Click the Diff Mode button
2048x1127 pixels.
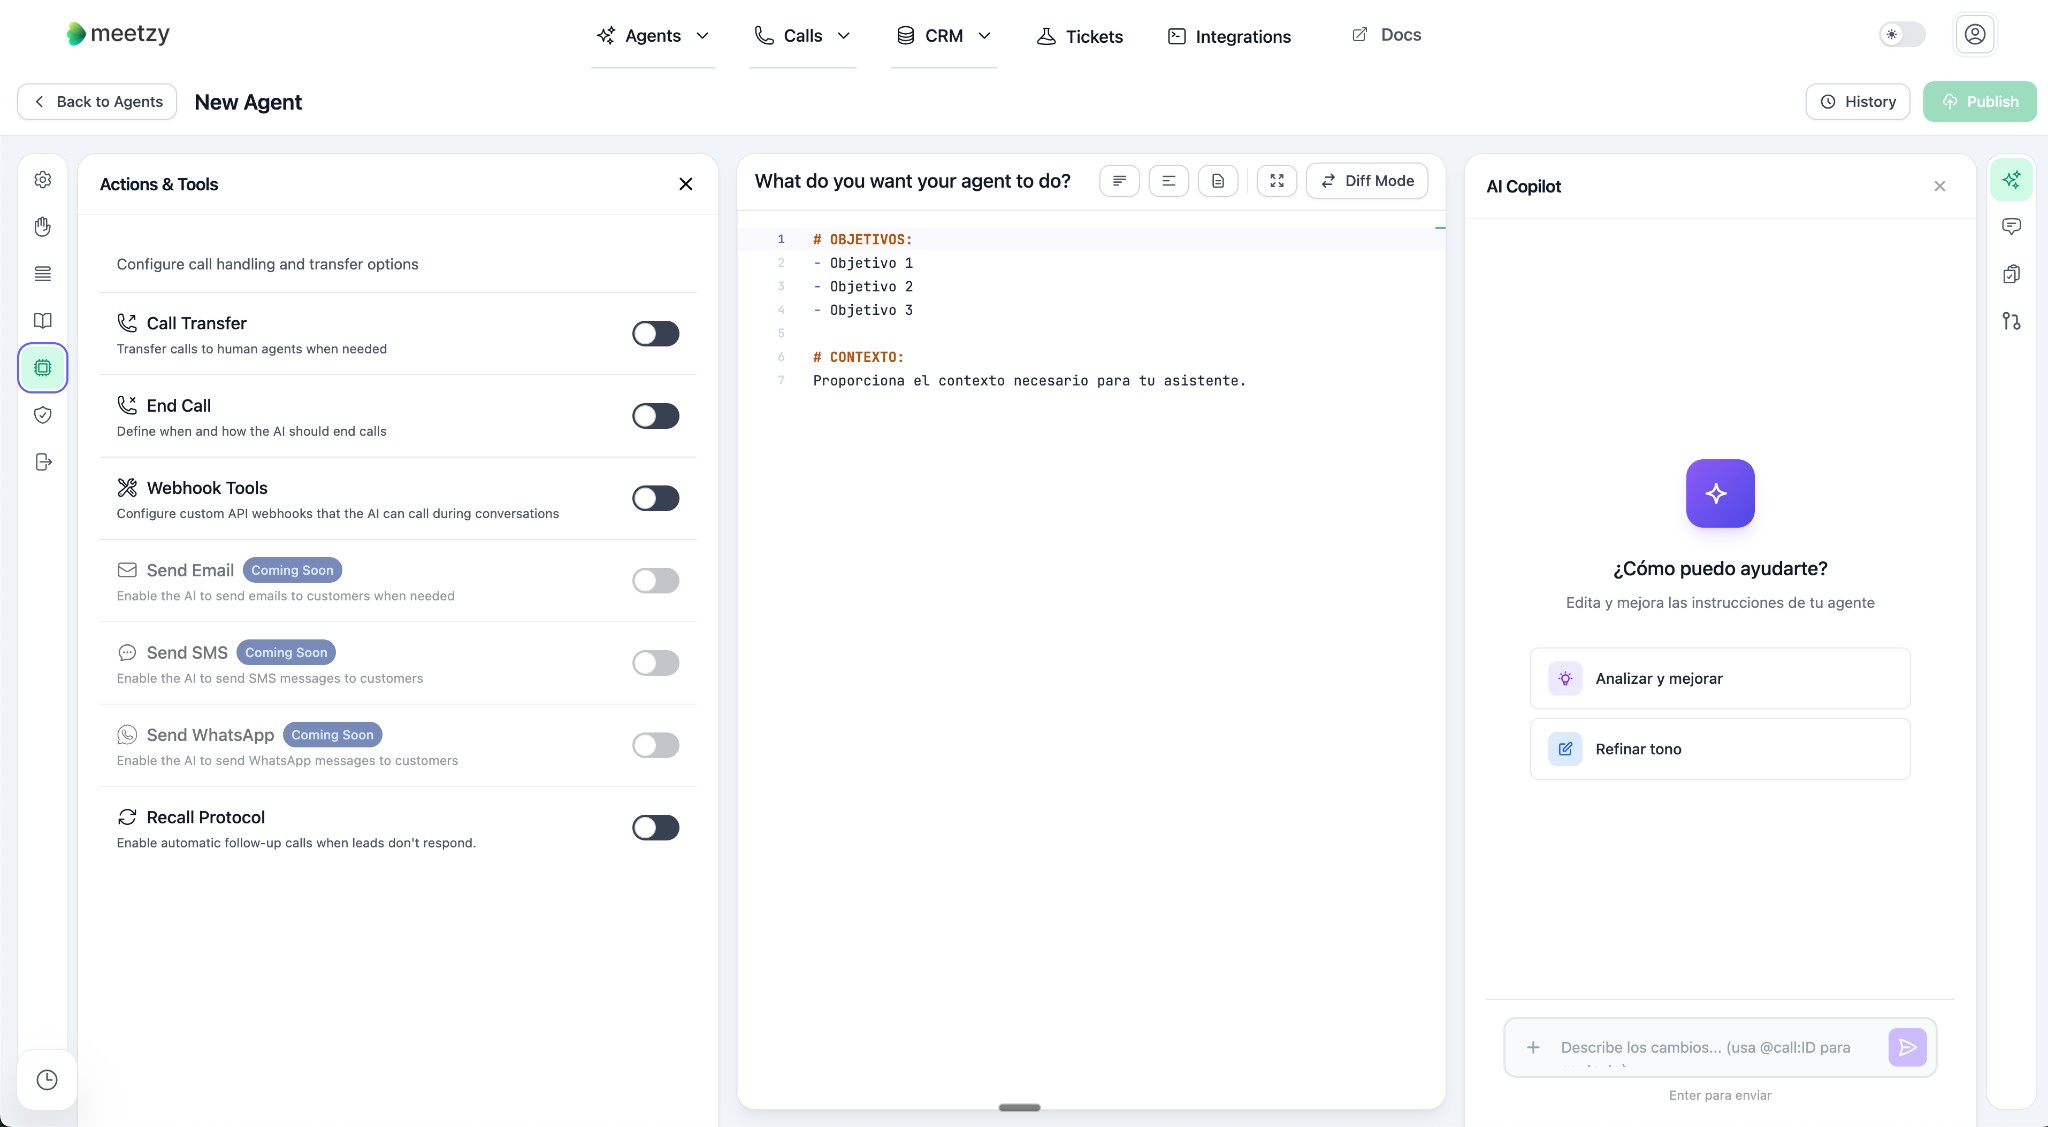pyautogui.click(x=1367, y=181)
